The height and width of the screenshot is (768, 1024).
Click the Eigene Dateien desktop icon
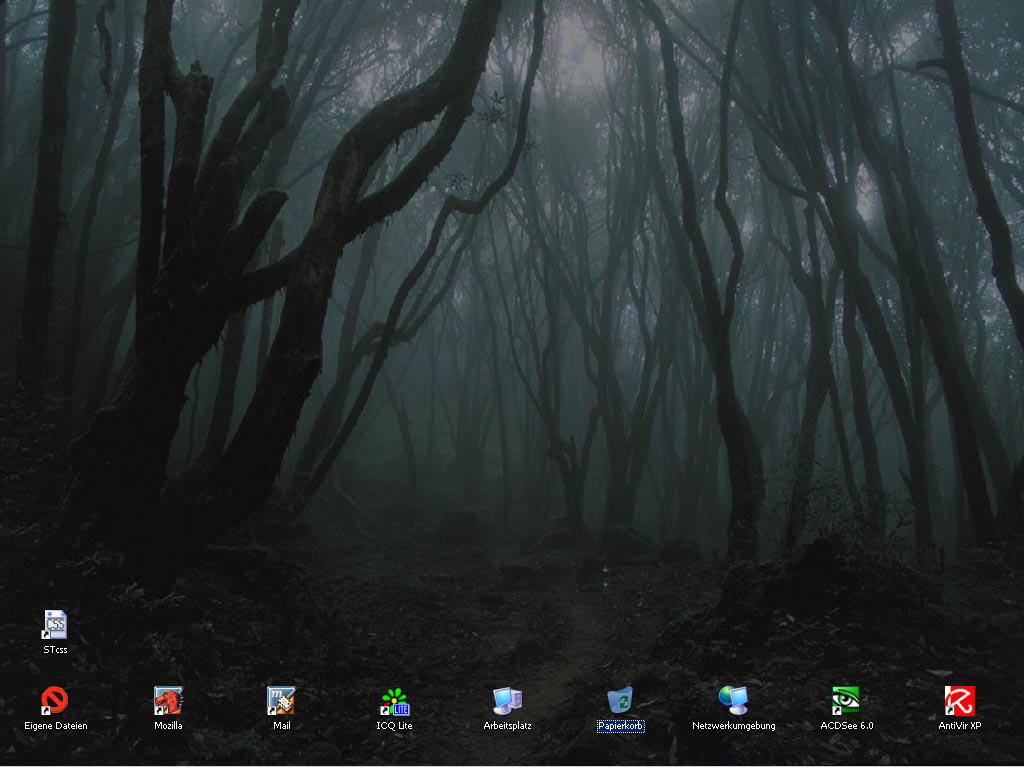pyautogui.click(x=55, y=701)
